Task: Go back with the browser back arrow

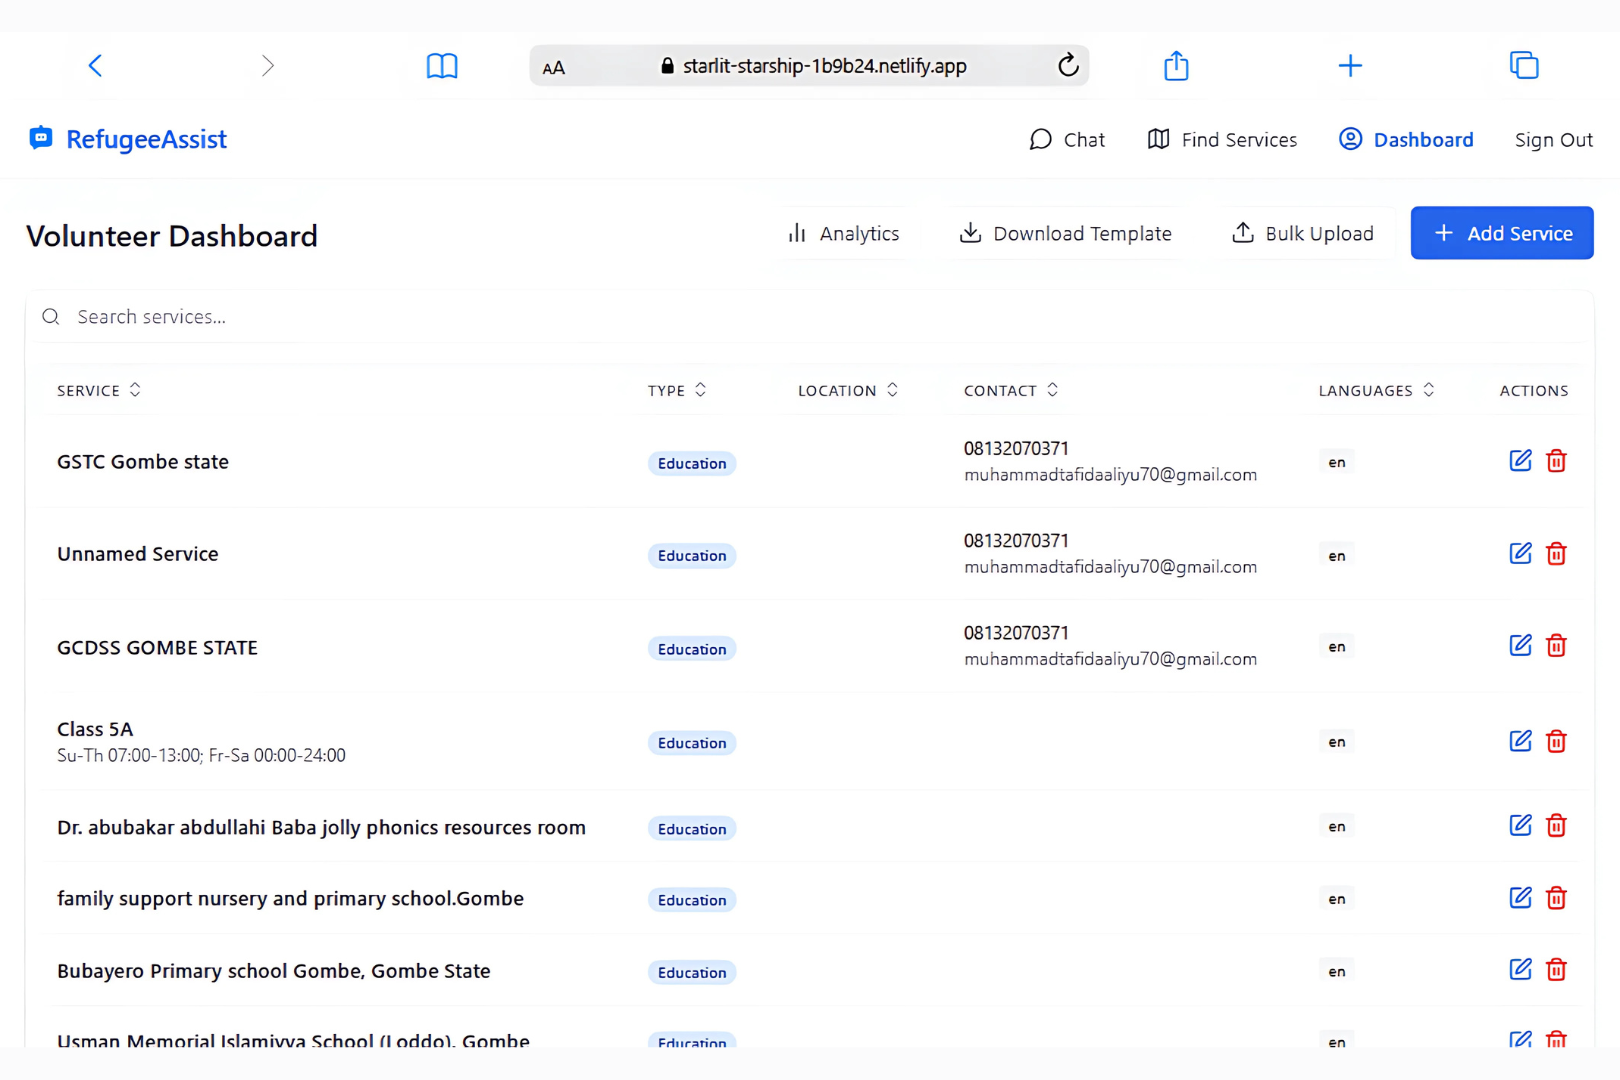Action: click(x=95, y=66)
